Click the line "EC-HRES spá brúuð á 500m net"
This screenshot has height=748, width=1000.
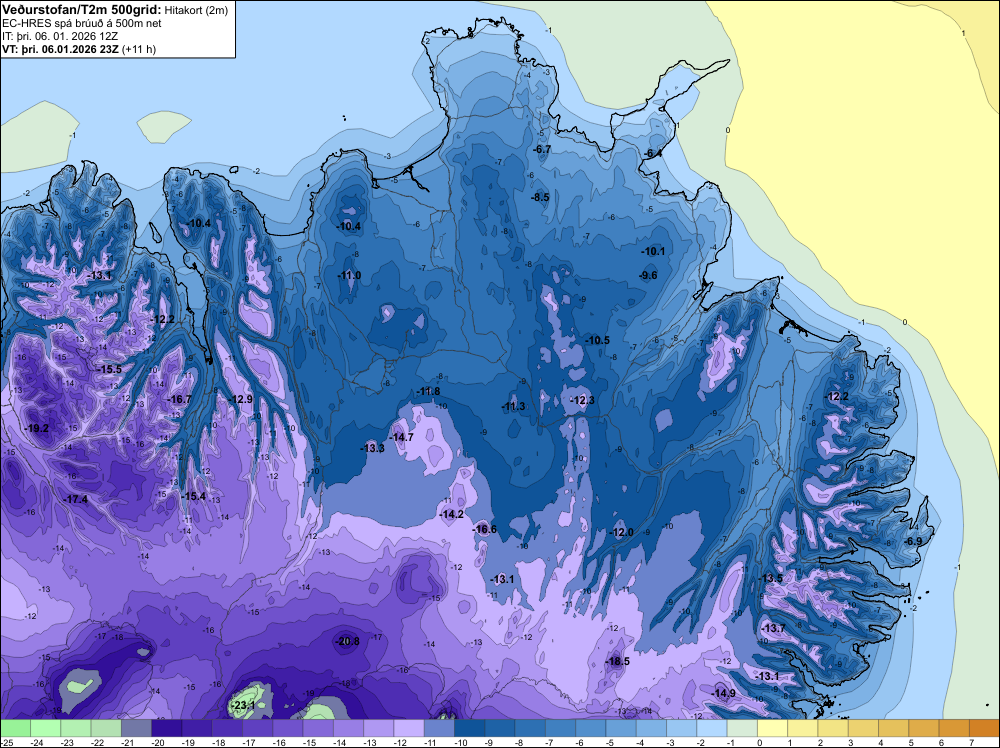pos(82,23)
